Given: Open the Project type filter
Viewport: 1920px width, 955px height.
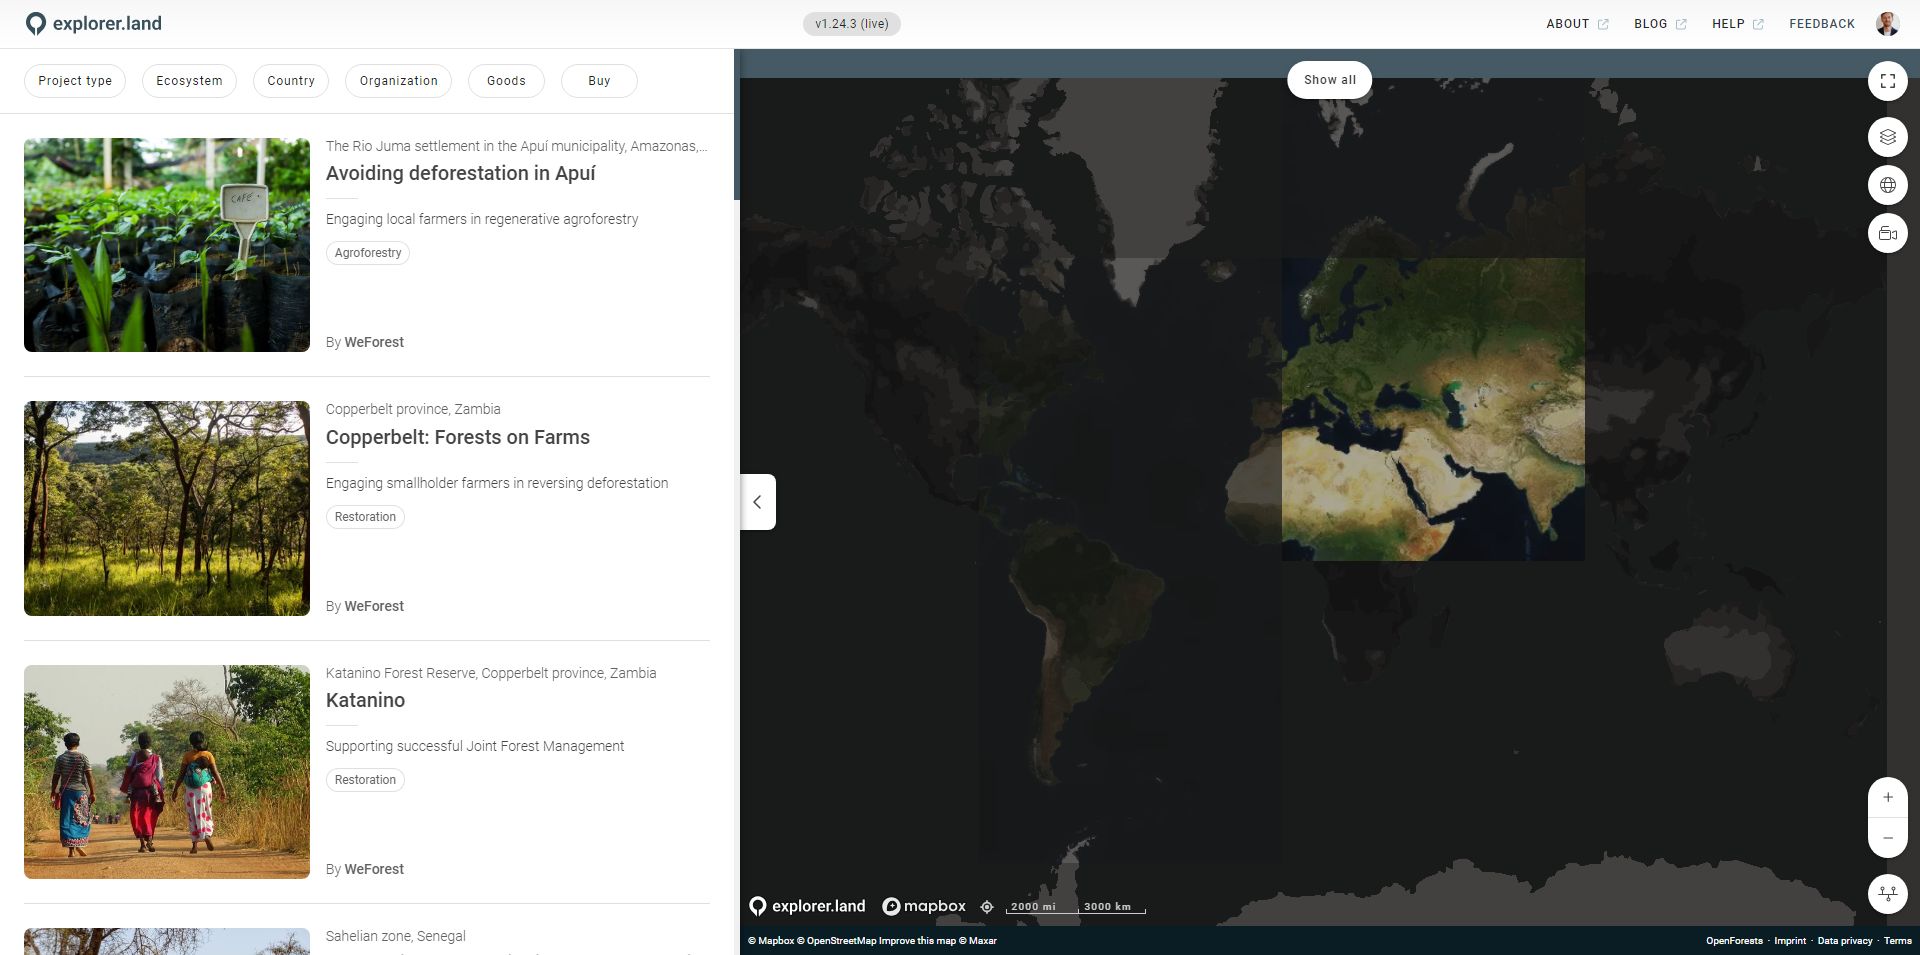Looking at the screenshot, I should (x=74, y=81).
